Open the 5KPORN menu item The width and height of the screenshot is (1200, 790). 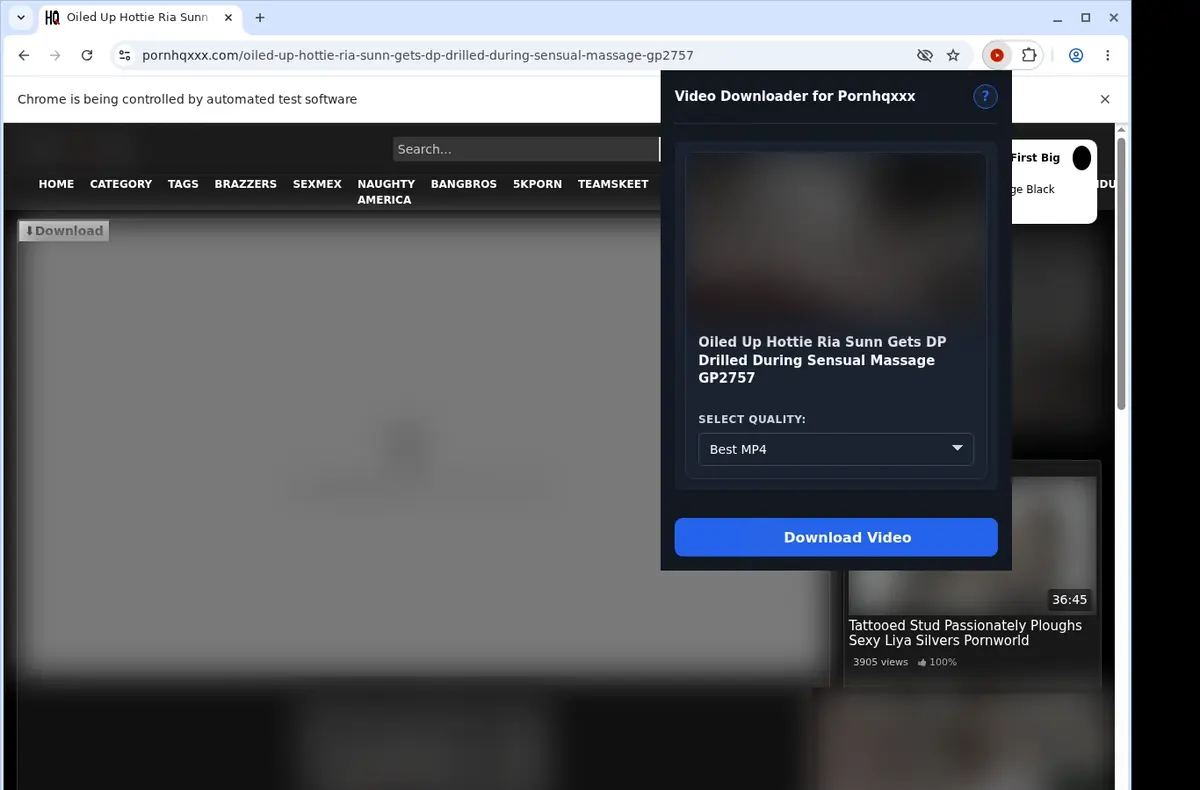[537, 184]
